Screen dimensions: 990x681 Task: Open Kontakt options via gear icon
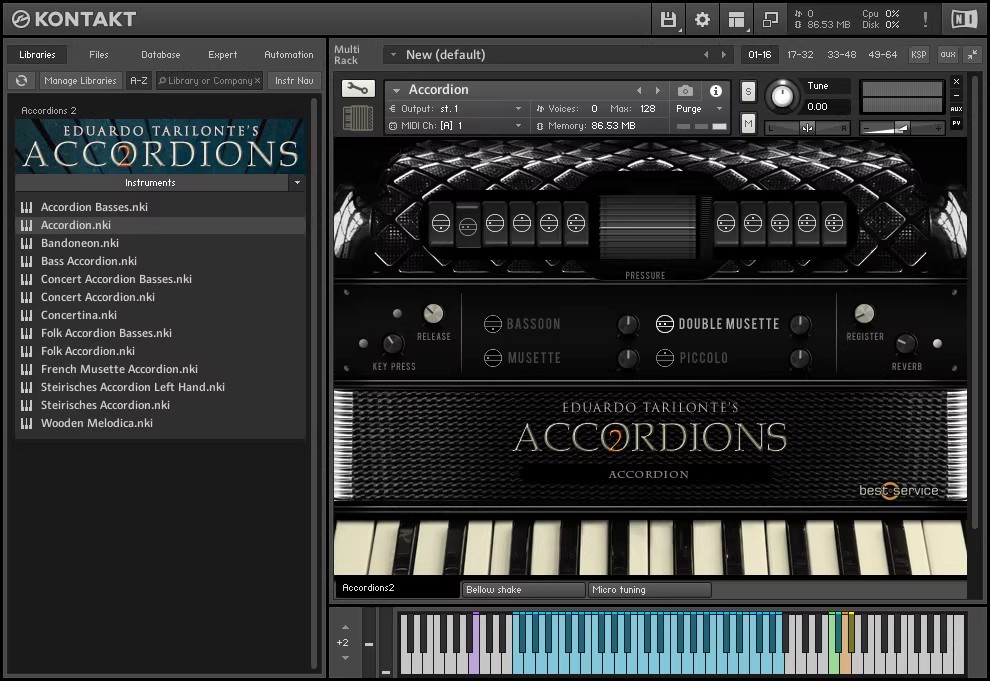702,19
